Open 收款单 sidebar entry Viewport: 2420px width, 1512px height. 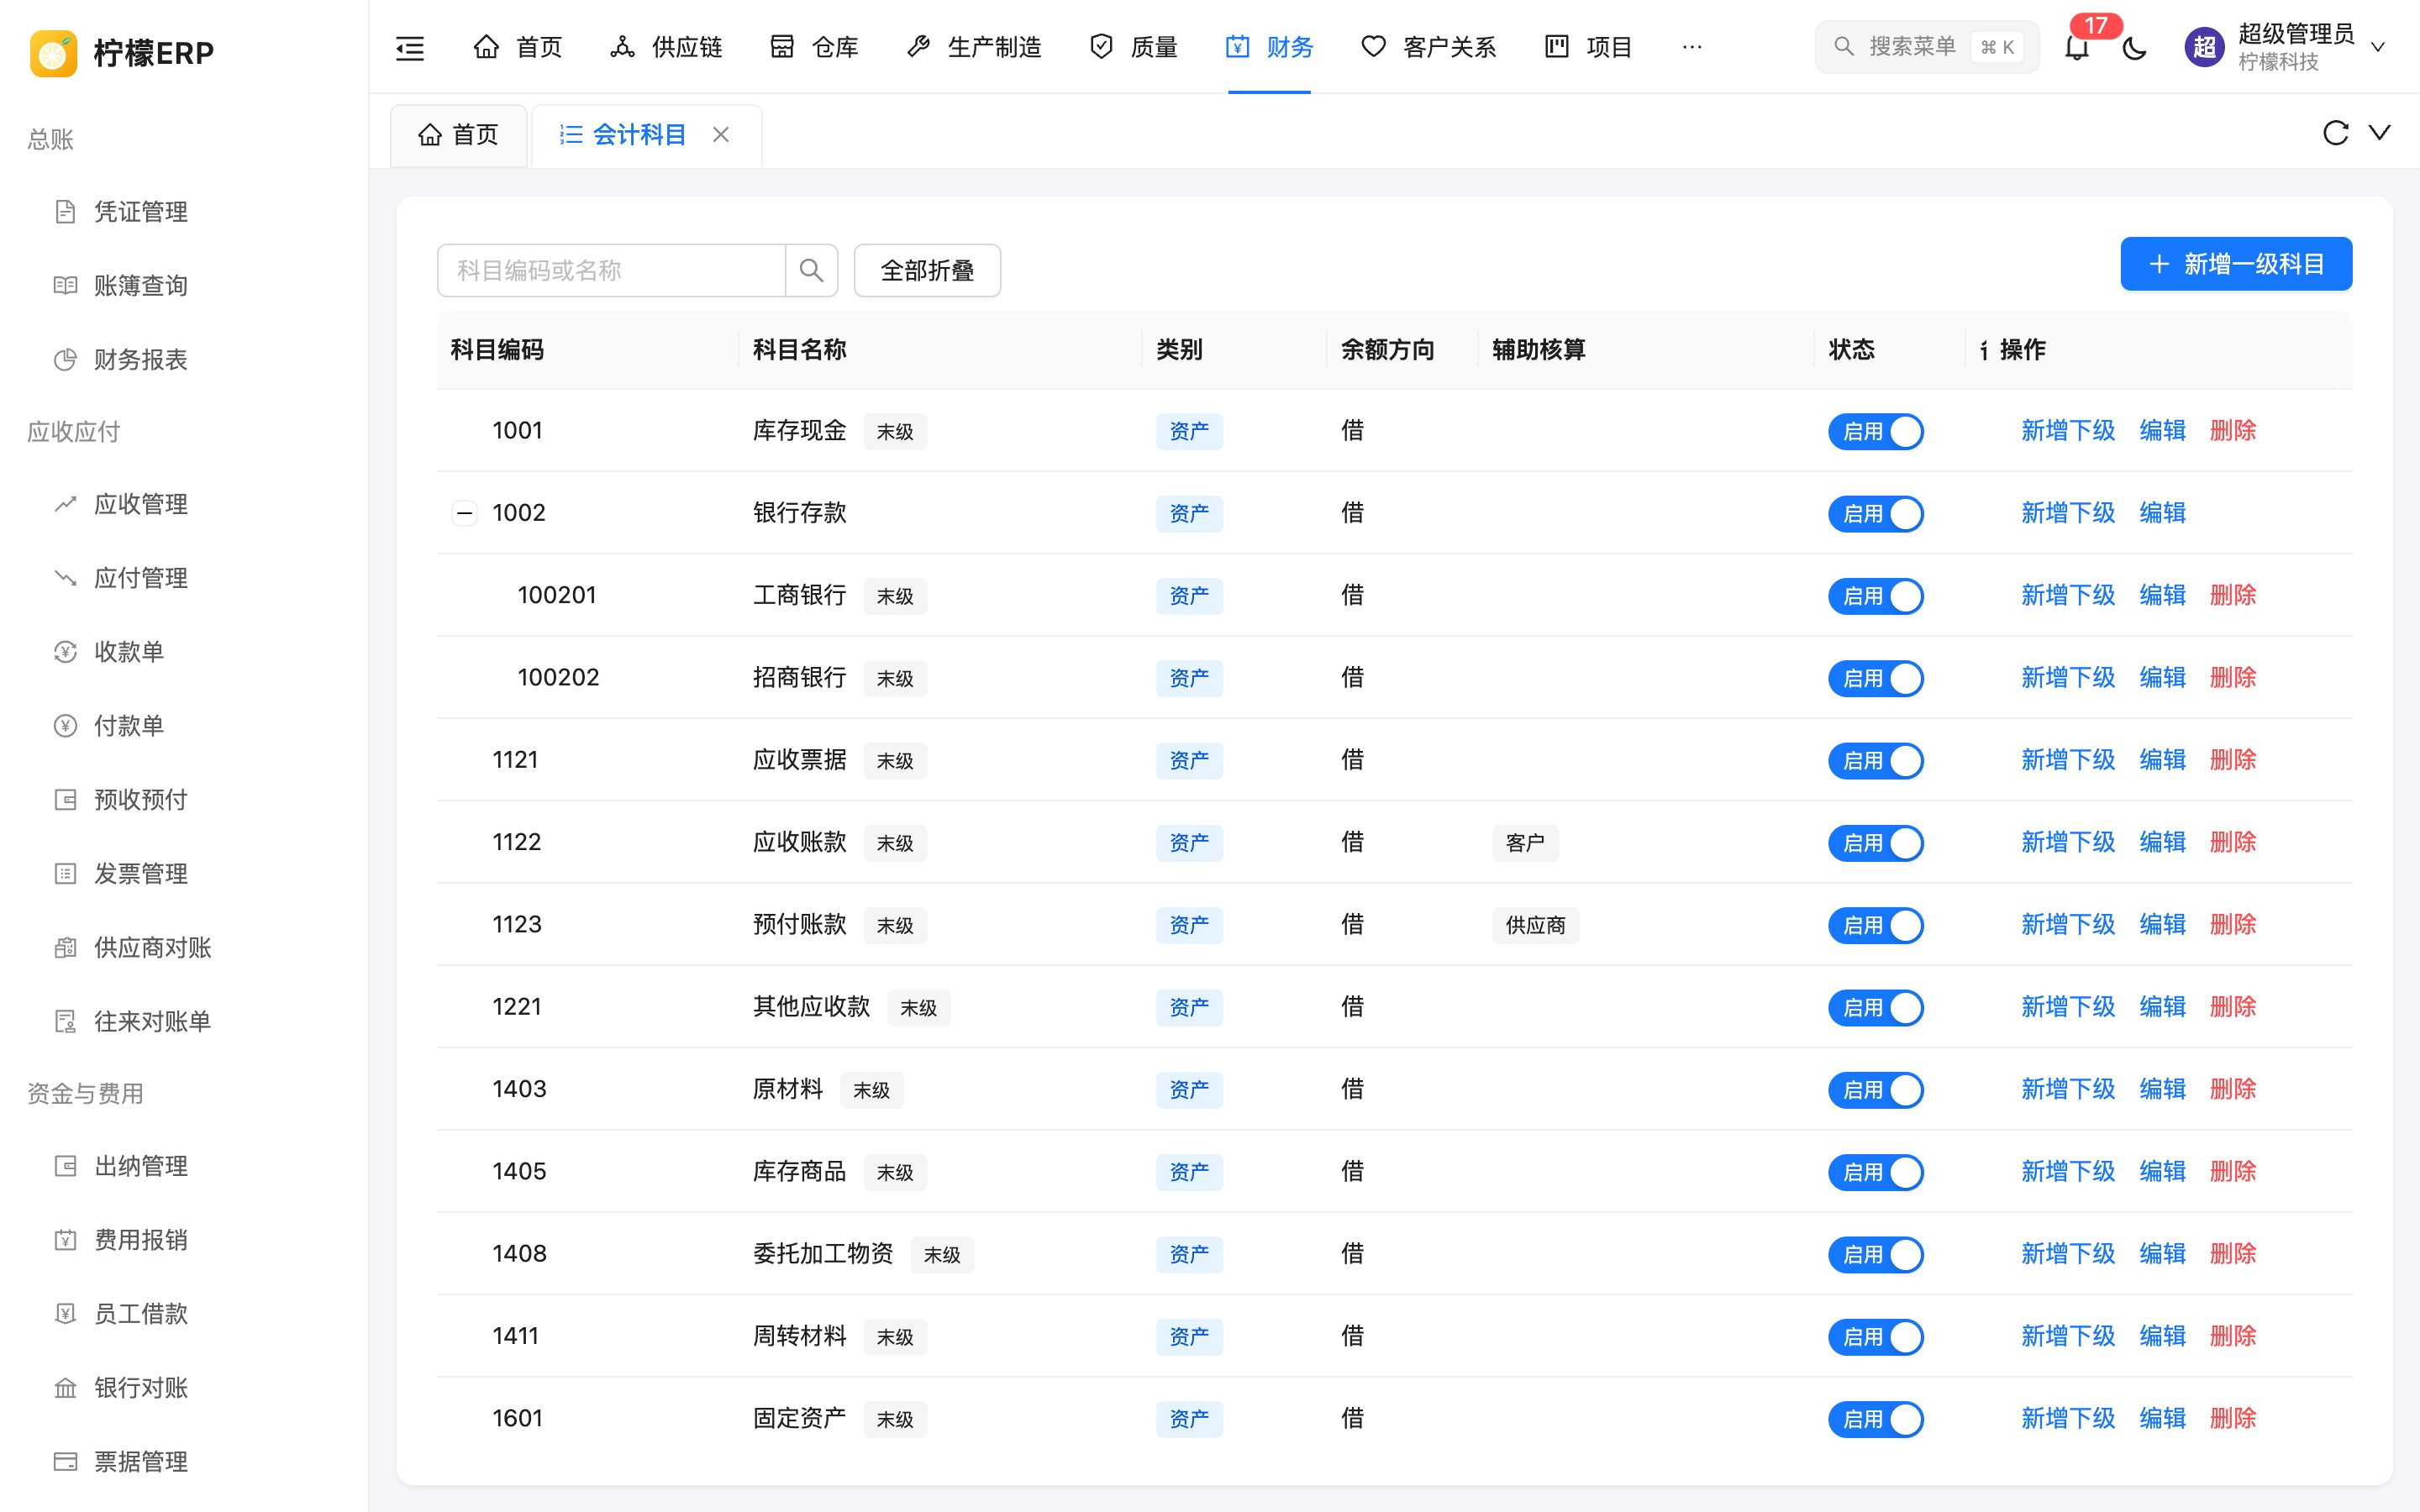click(x=129, y=652)
